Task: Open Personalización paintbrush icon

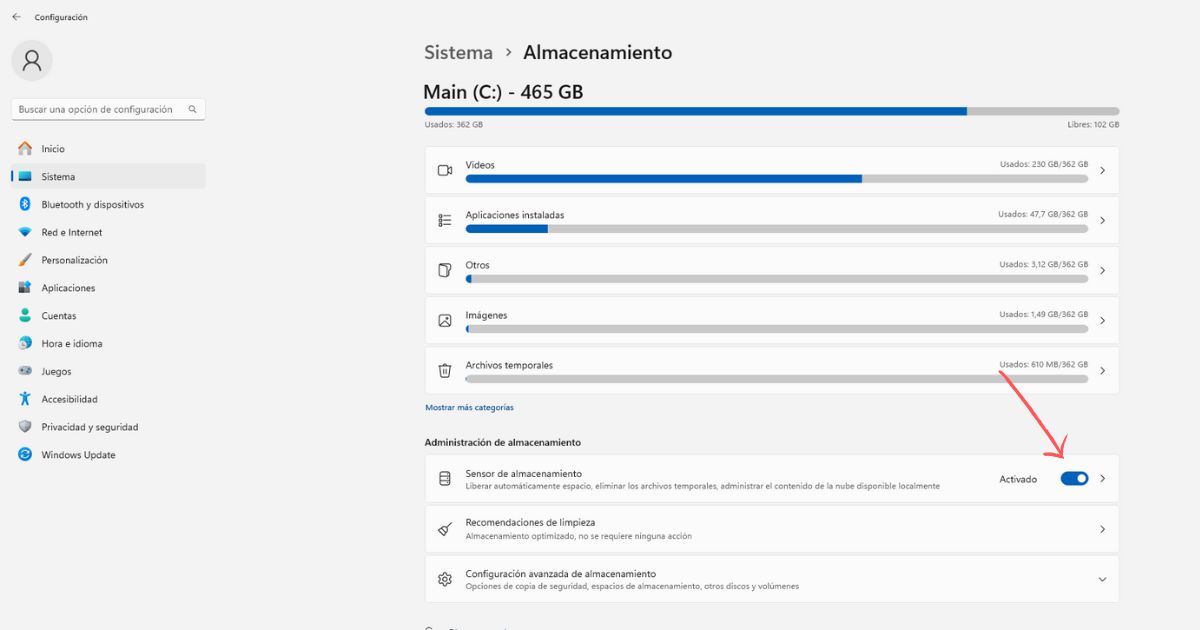Action: pos(25,260)
